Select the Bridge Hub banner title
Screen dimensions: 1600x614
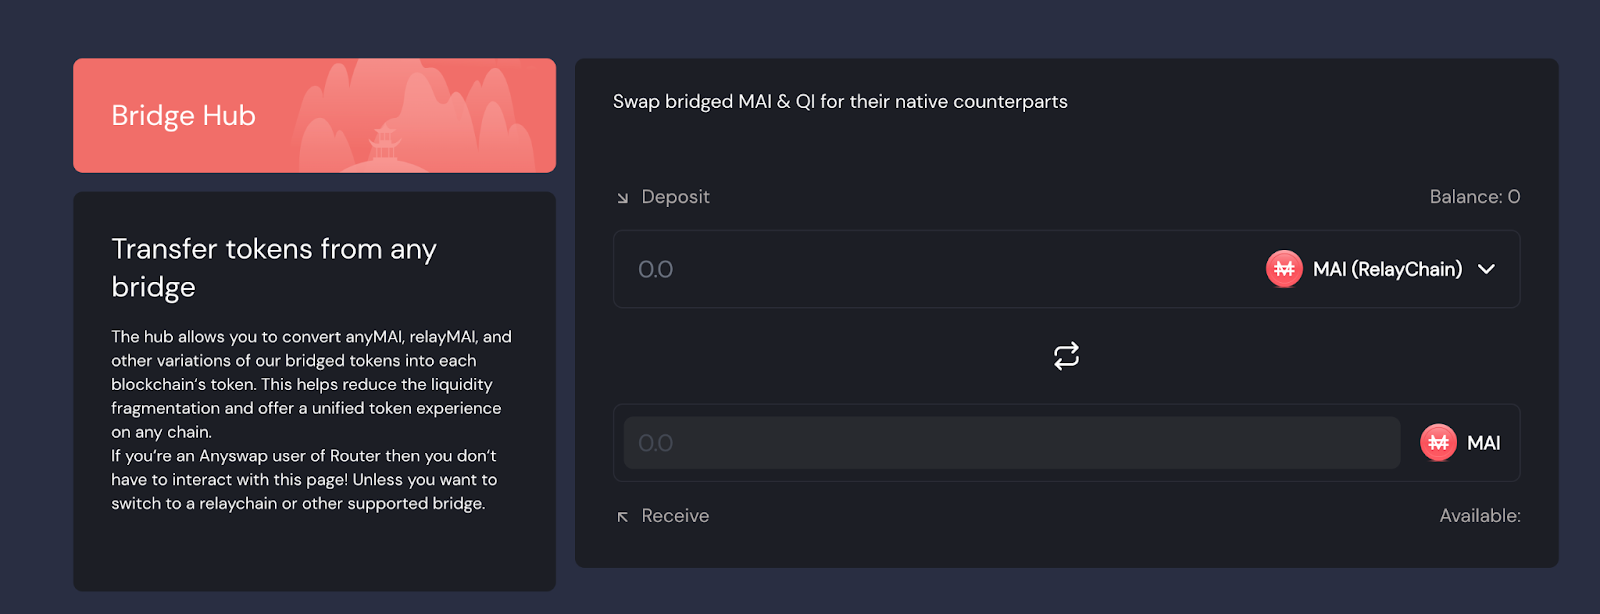coord(183,116)
